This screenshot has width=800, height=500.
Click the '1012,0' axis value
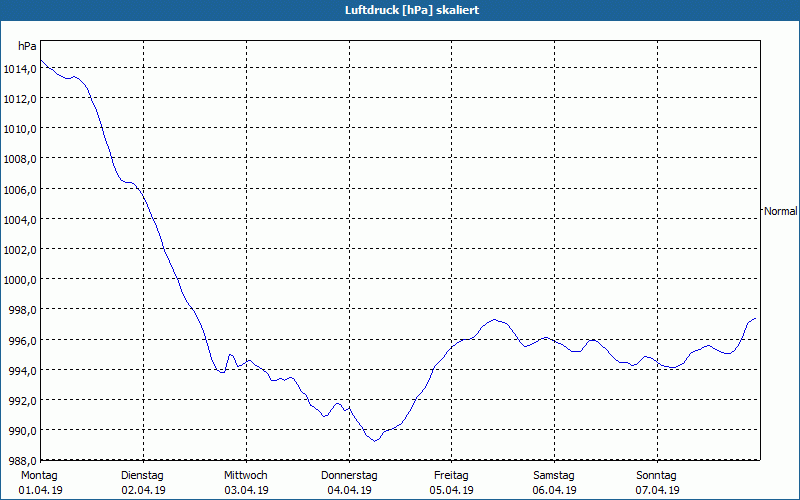pos(20,99)
